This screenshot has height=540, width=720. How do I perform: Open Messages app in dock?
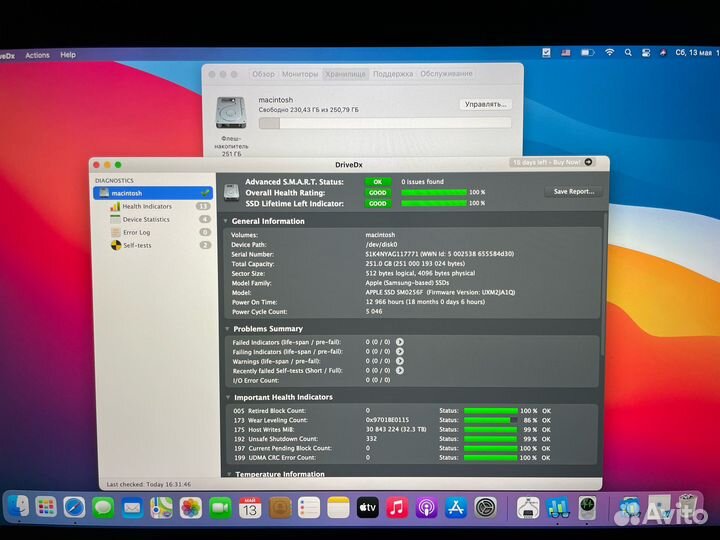103,508
